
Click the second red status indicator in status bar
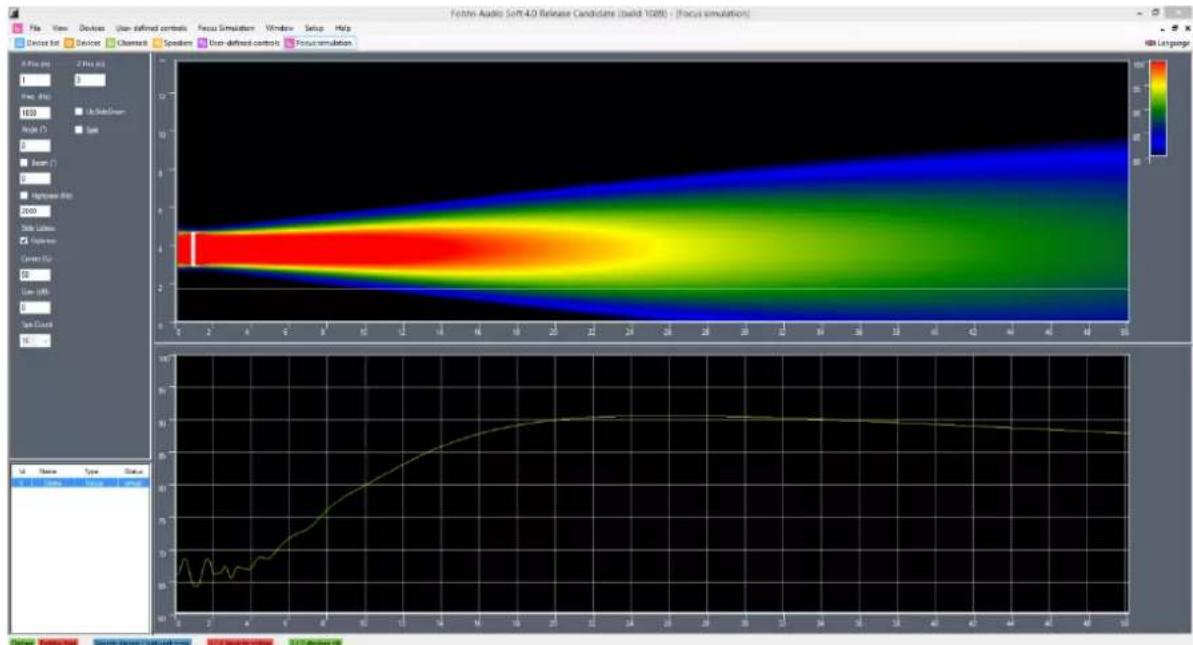click(x=240, y=642)
